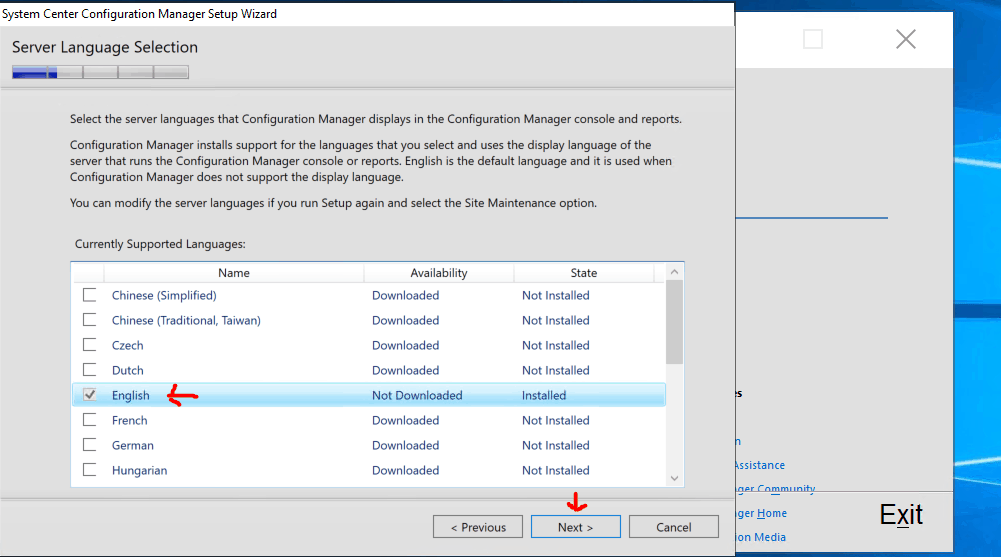Click the Chinese (Simplified) language name
This screenshot has height=557, width=1001.
(x=164, y=295)
